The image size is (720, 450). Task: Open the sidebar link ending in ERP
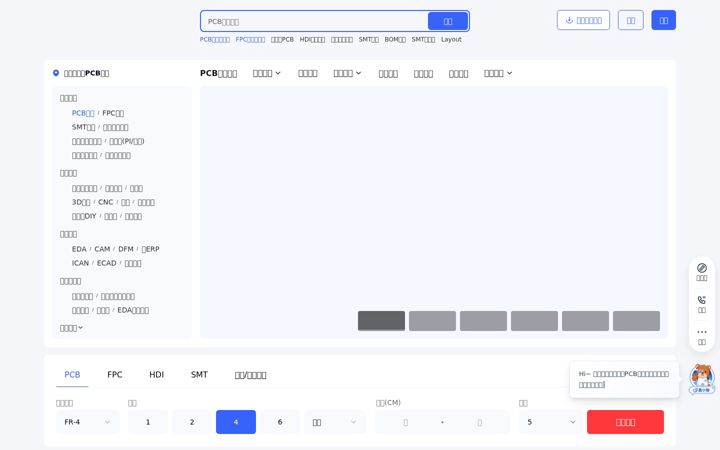(x=150, y=249)
